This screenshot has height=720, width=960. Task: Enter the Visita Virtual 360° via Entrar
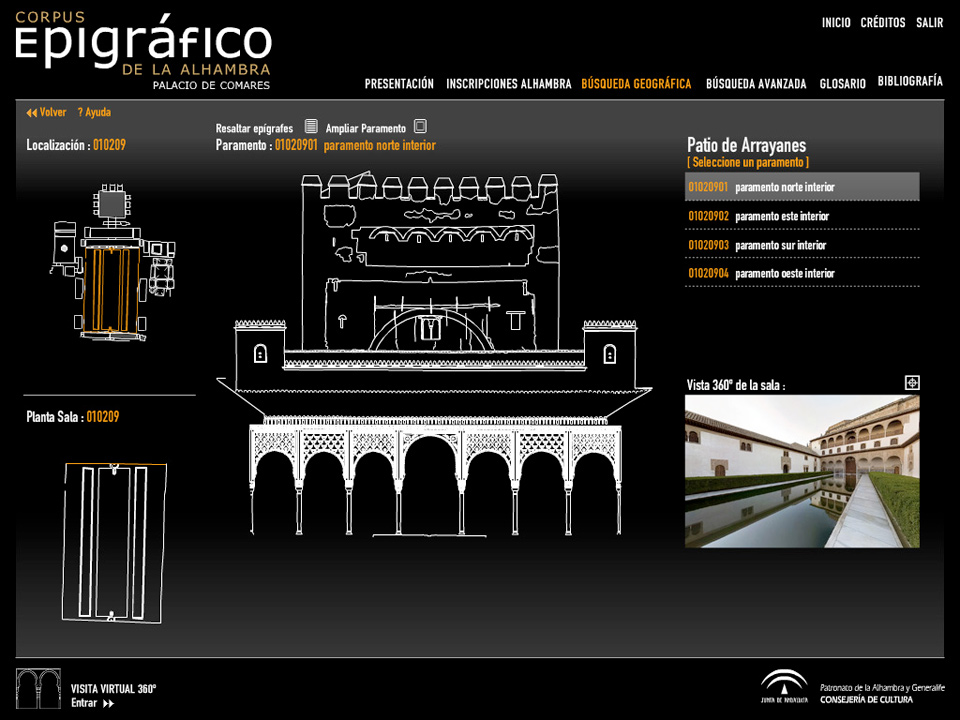point(92,703)
